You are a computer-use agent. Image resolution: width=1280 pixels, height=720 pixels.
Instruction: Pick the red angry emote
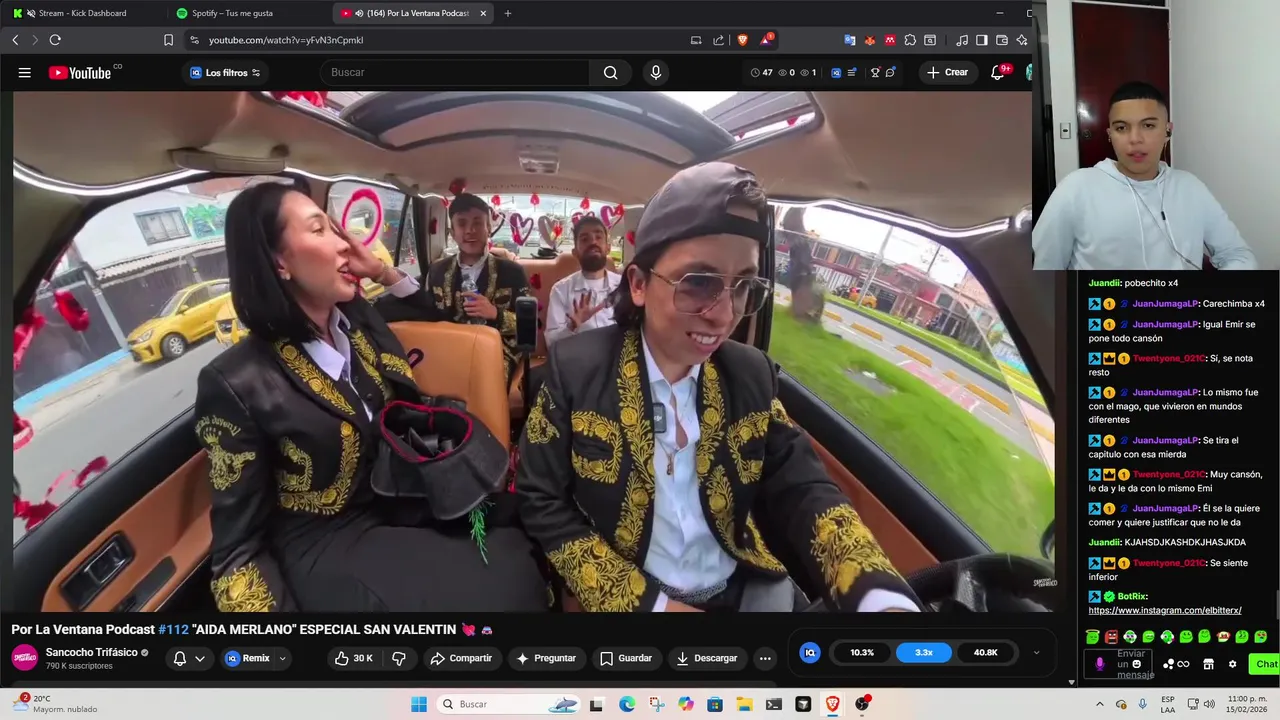[x=1111, y=637]
